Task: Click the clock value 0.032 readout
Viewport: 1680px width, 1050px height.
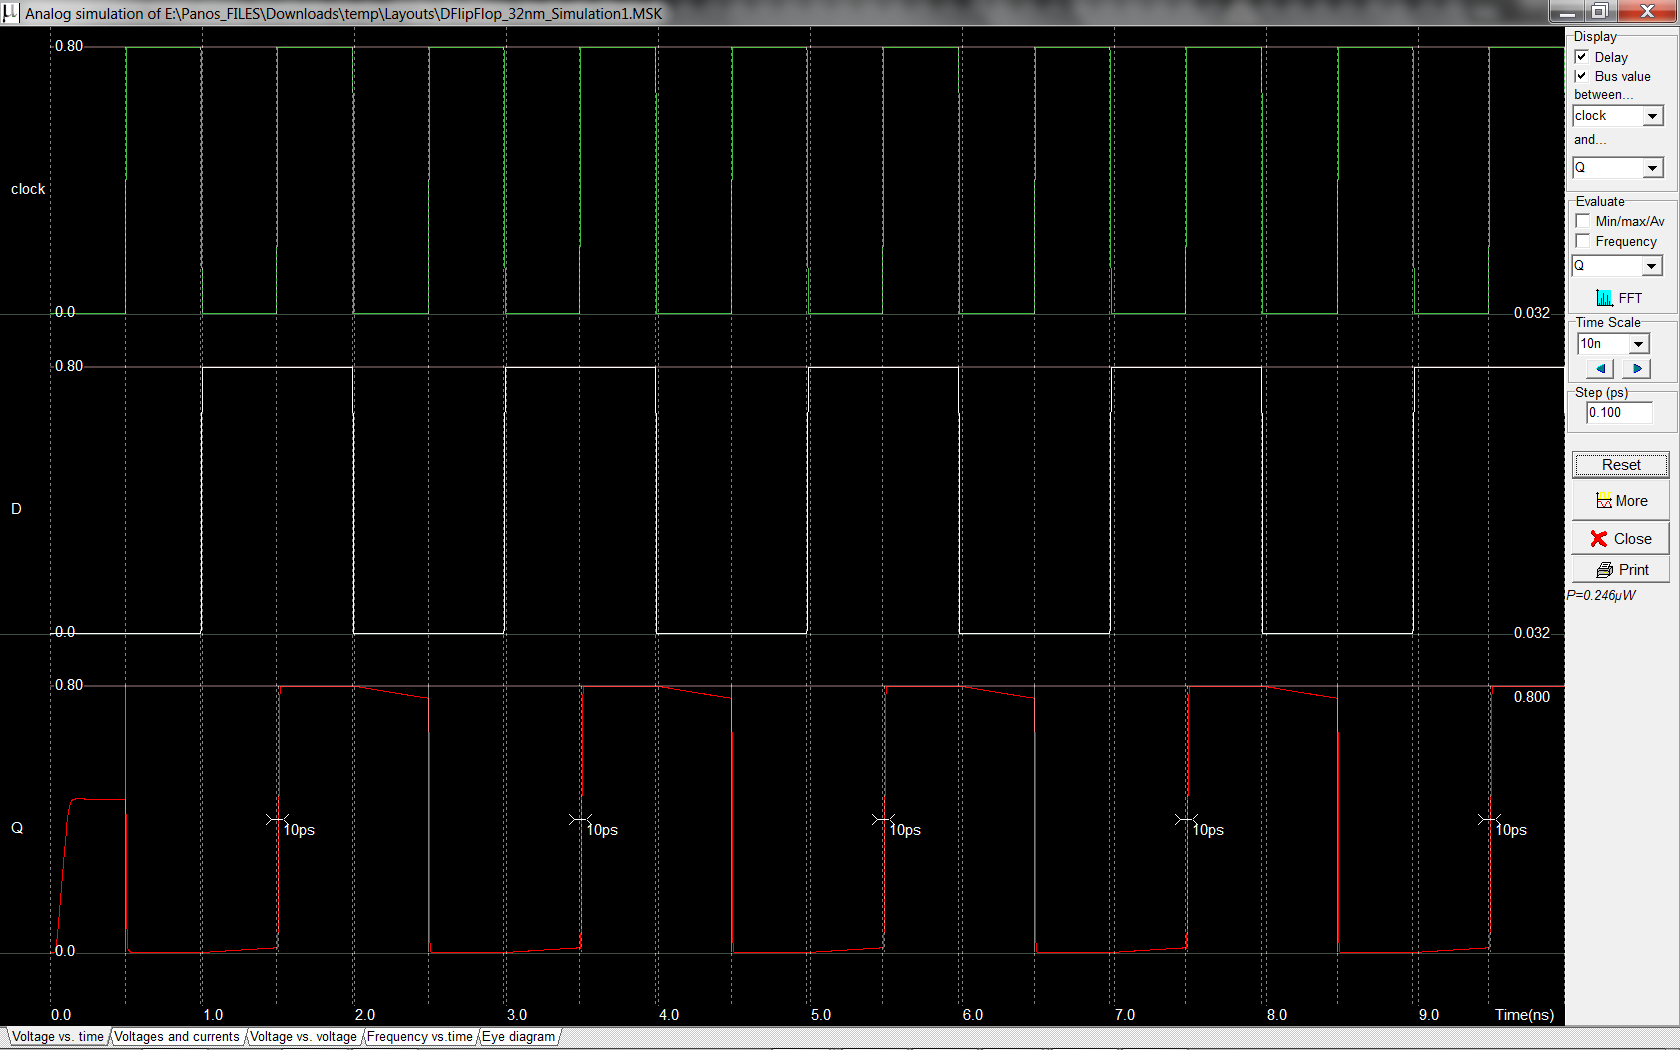Action: (x=1532, y=313)
